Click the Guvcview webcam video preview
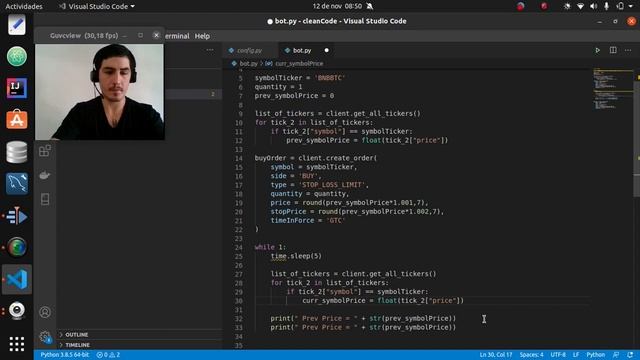Image resolution: width=640 pixels, height=360 pixels. click(100, 92)
